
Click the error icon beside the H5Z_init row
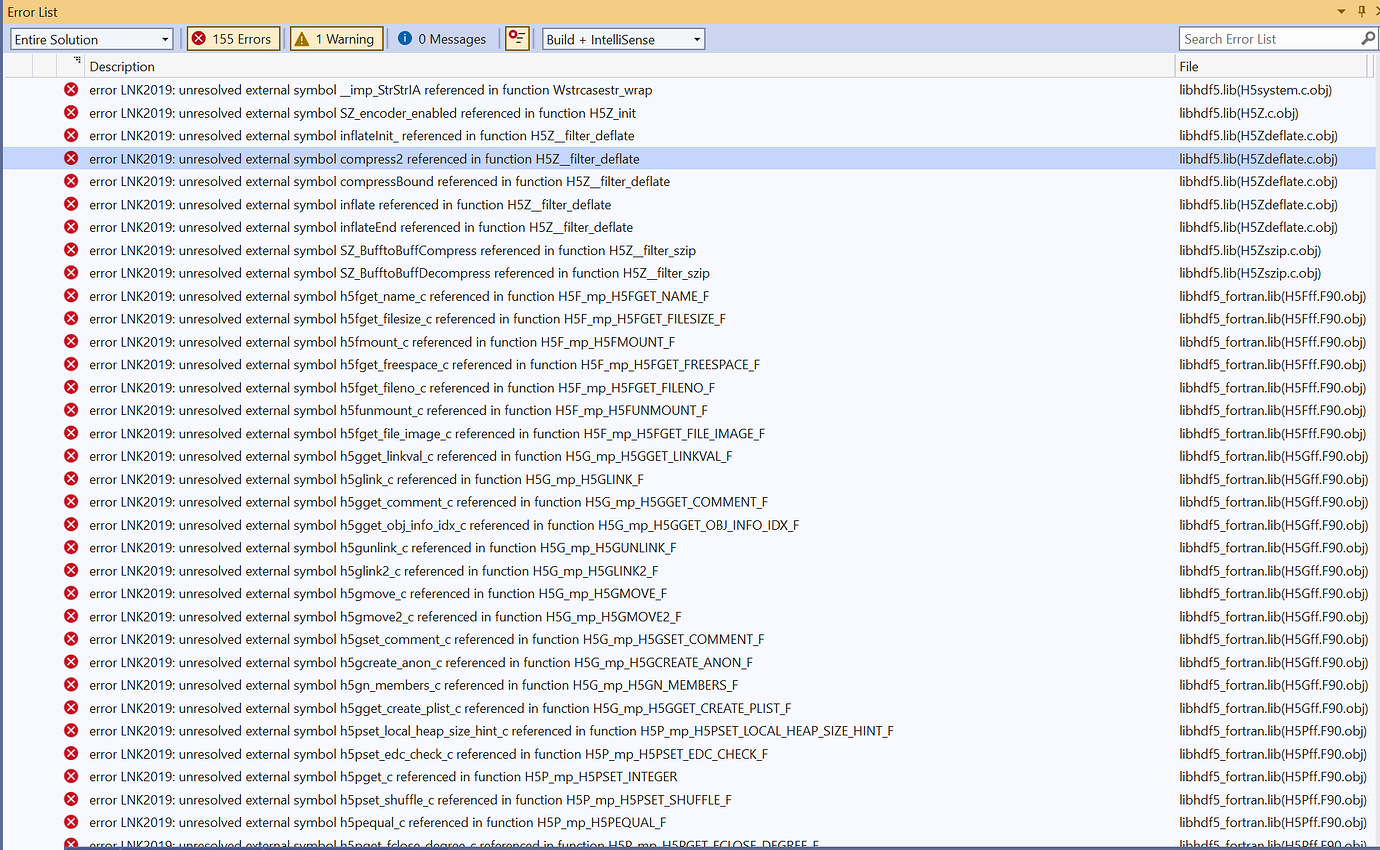70,112
